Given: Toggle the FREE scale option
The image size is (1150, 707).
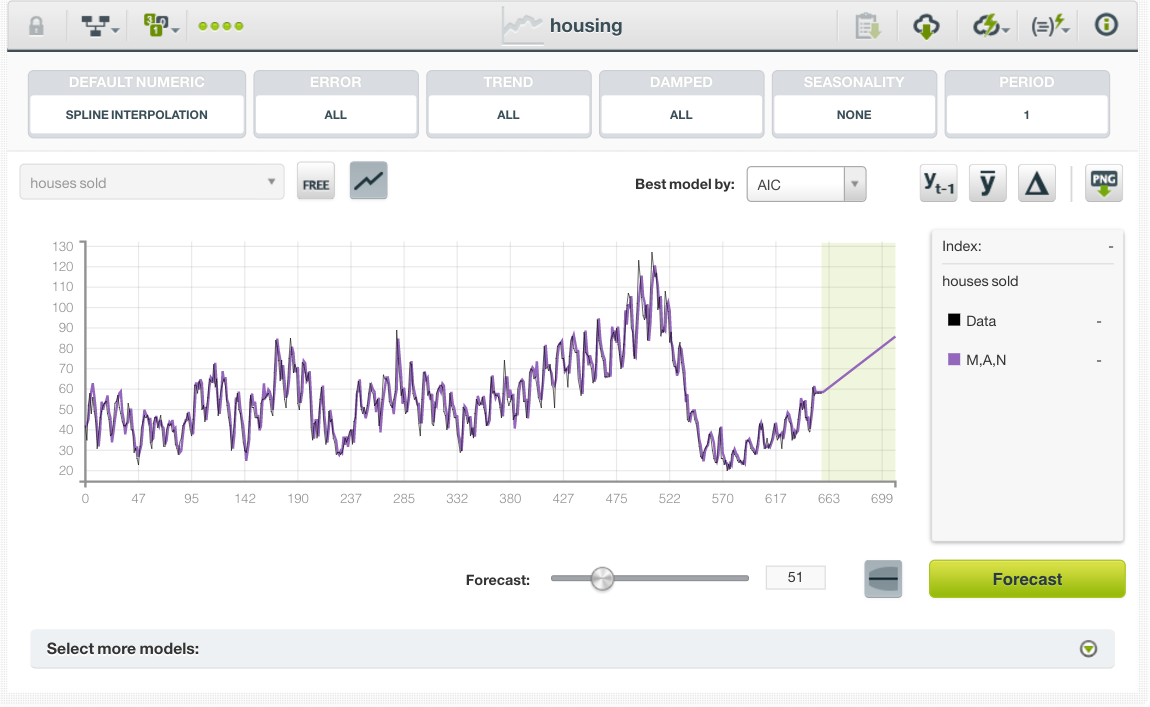Looking at the screenshot, I should tap(316, 183).
